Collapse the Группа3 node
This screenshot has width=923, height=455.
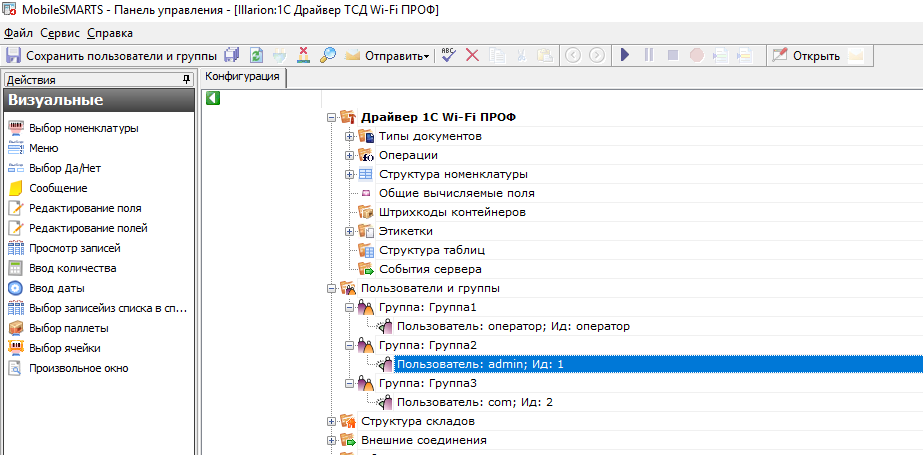click(350, 384)
